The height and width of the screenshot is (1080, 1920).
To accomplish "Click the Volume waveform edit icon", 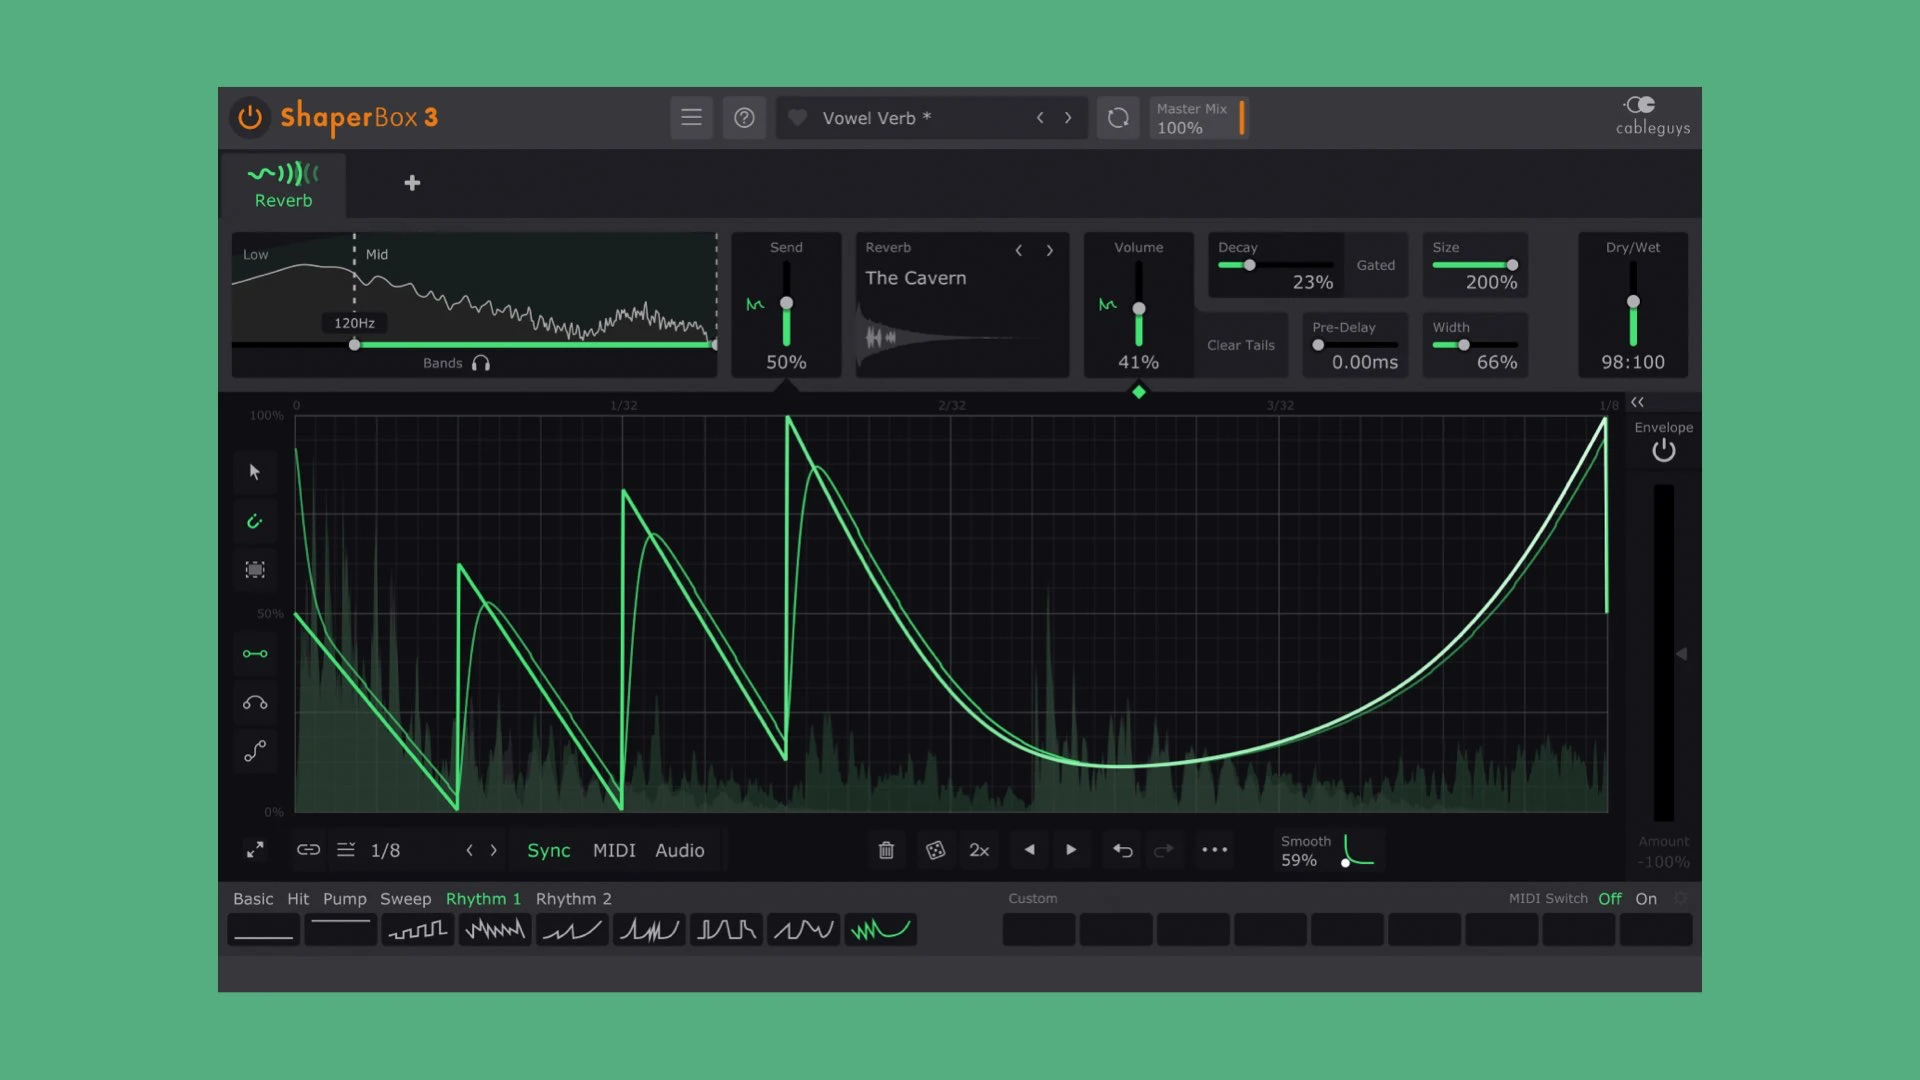I will click(1107, 304).
